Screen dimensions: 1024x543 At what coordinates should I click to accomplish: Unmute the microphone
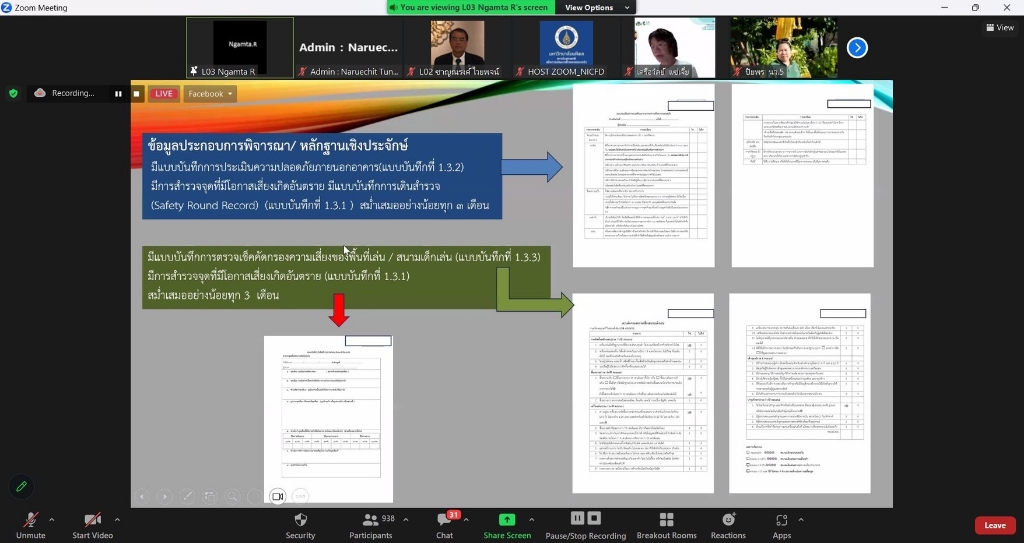coord(31,525)
